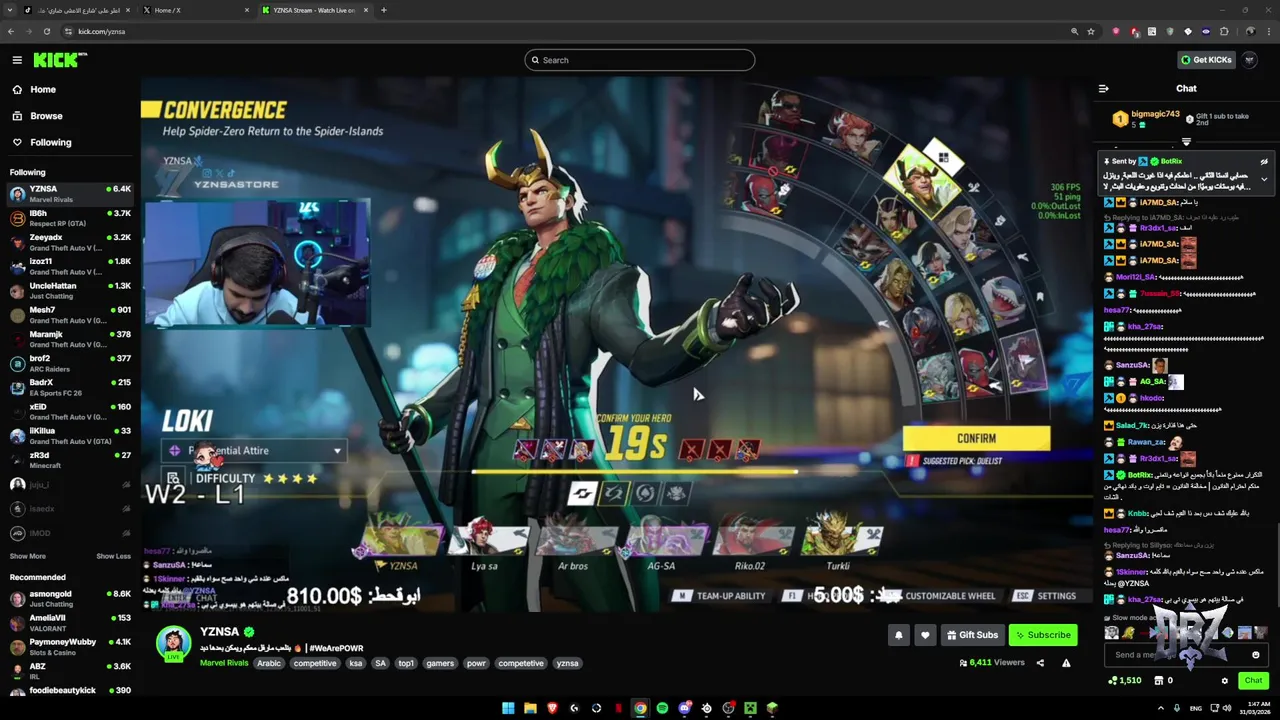Expand the pinned message chevron in chat
The width and height of the screenshot is (1280, 720).
(x=1264, y=179)
